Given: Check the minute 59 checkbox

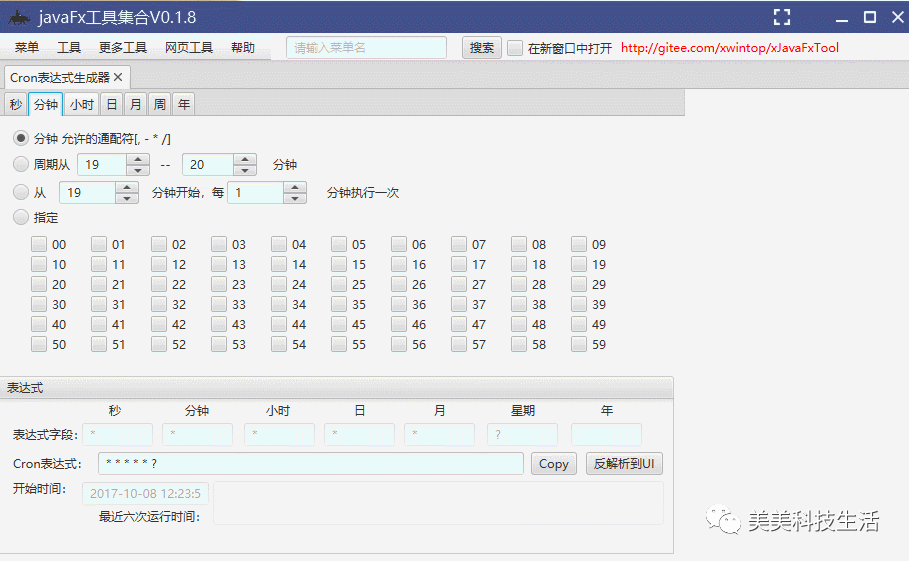Looking at the screenshot, I should [x=579, y=344].
